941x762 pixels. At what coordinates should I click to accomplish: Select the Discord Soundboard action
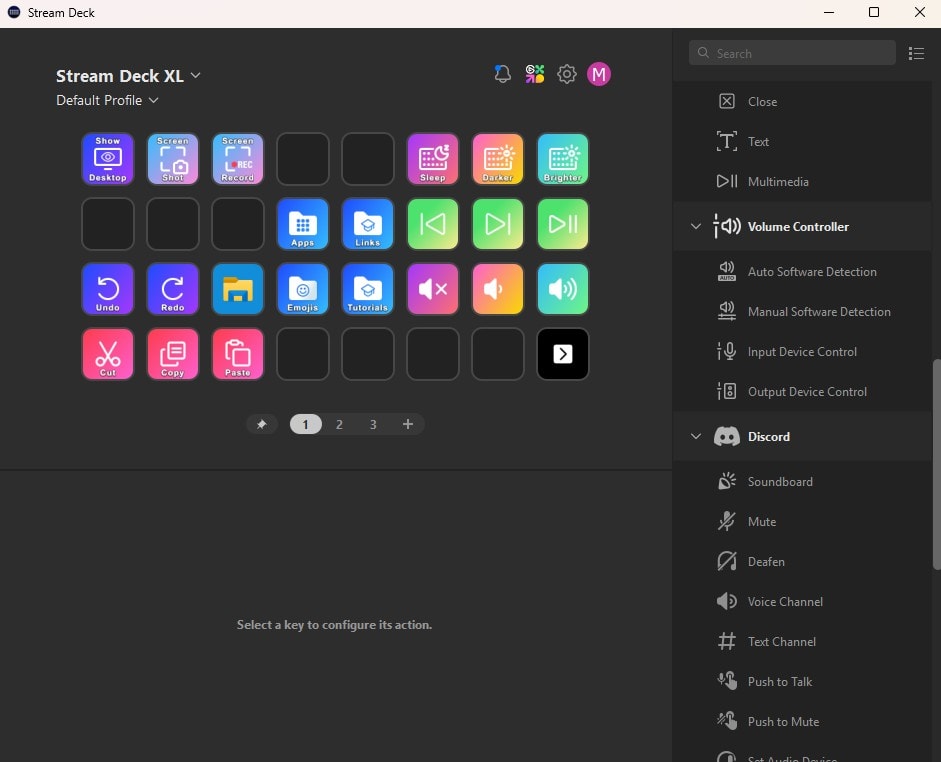click(803, 482)
